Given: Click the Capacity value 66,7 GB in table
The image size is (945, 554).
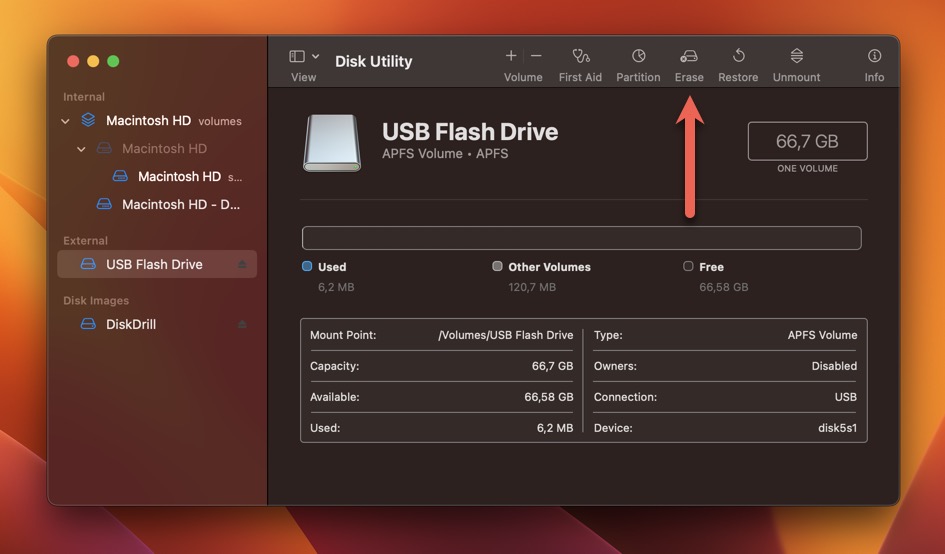Looking at the screenshot, I should click(552, 366).
